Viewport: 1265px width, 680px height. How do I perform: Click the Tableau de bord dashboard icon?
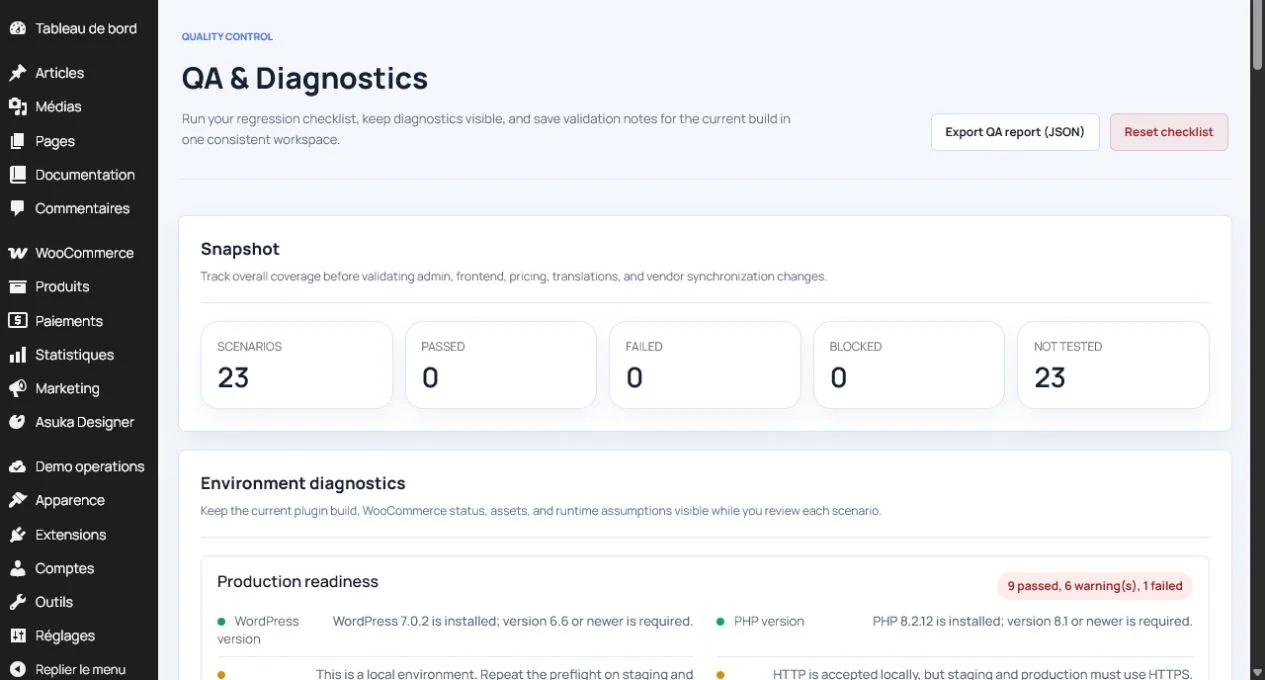[x=17, y=28]
